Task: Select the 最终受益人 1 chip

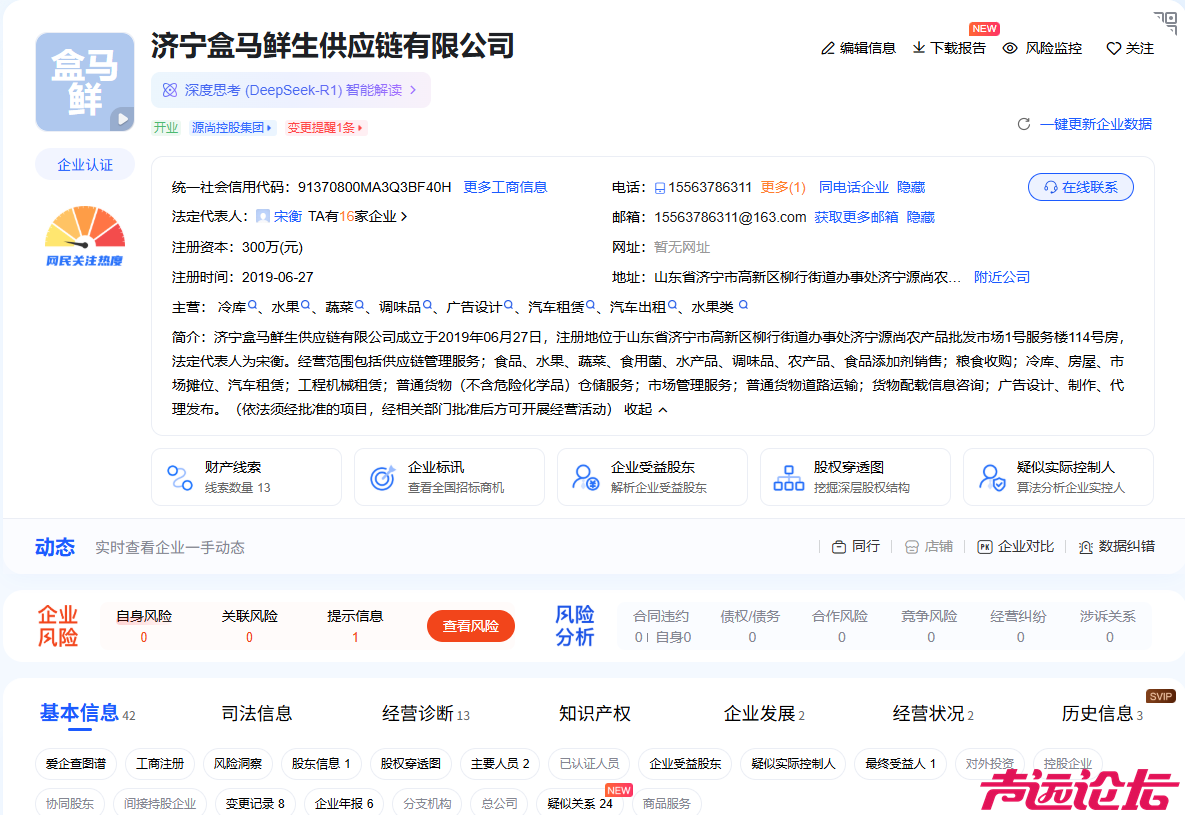Action: point(901,764)
